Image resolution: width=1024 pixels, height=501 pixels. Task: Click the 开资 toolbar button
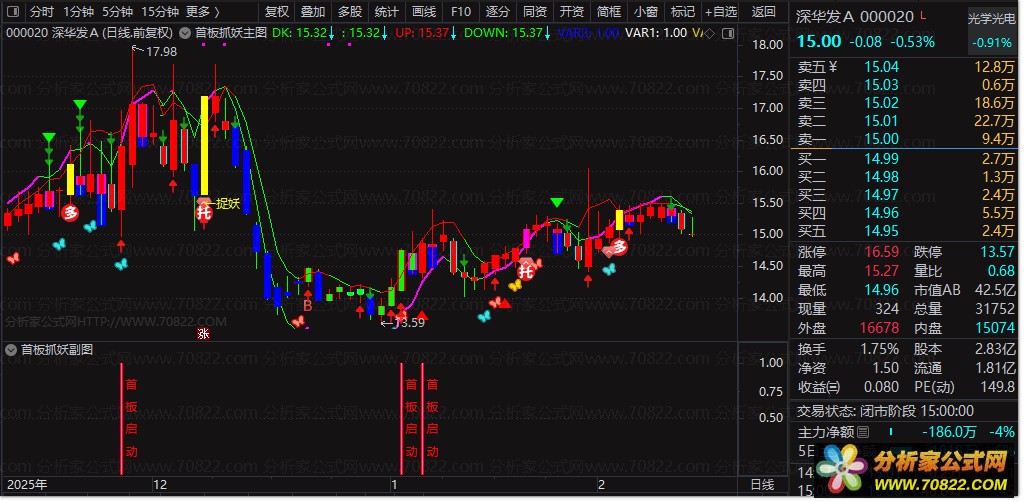(572, 11)
